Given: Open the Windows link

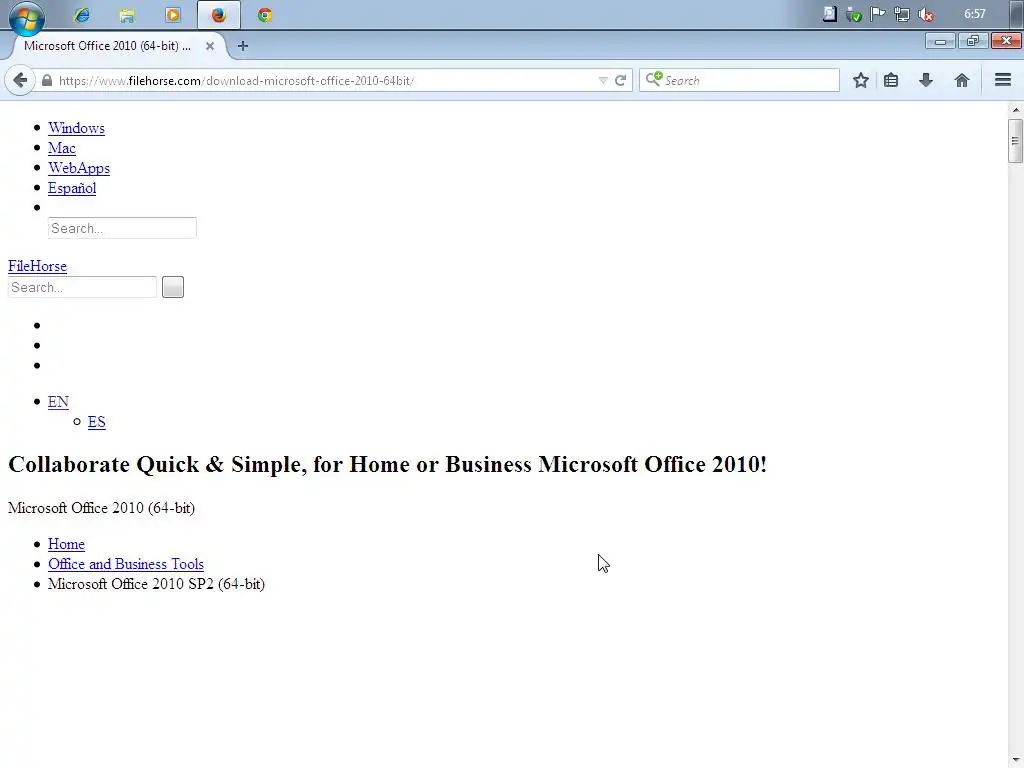Looking at the screenshot, I should 76,128.
